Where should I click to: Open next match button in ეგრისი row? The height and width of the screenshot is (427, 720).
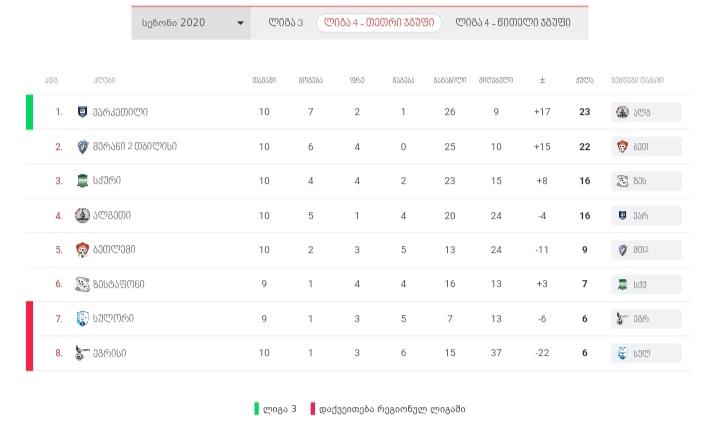point(646,353)
